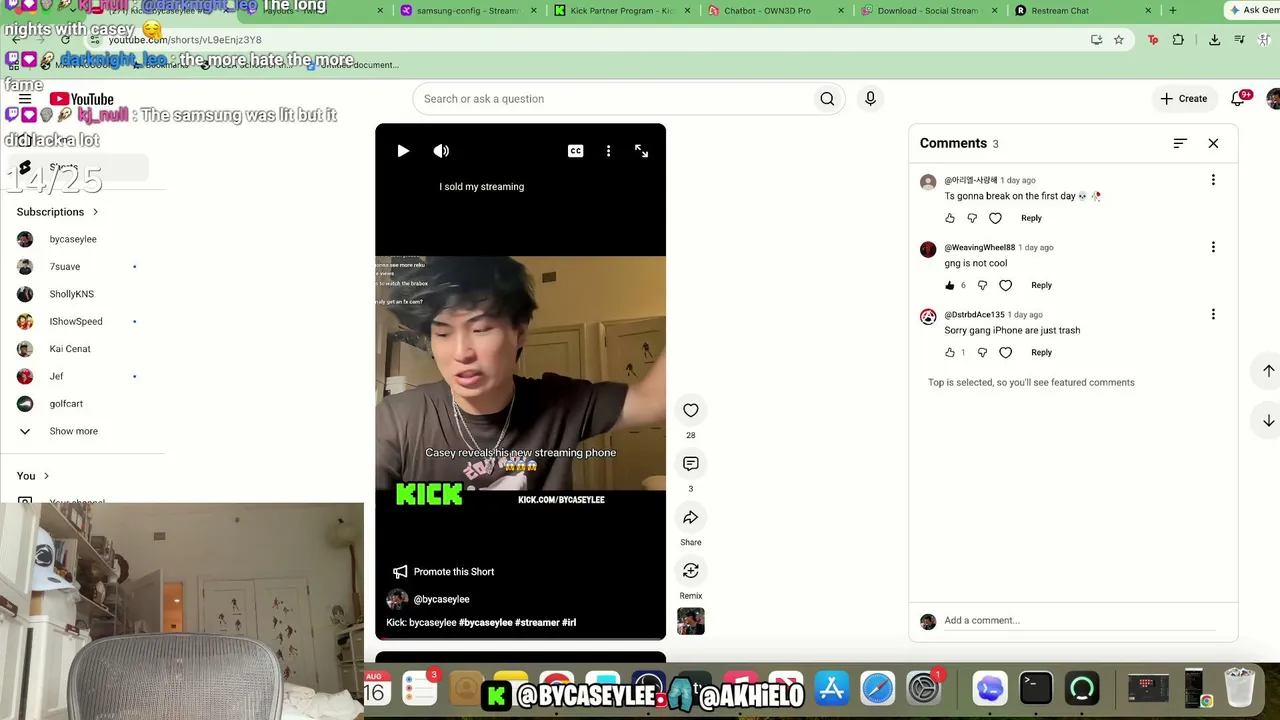This screenshot has width=1280, height=720.
Task: Open Safari in the Dock
Action: [x=878, y=689]
